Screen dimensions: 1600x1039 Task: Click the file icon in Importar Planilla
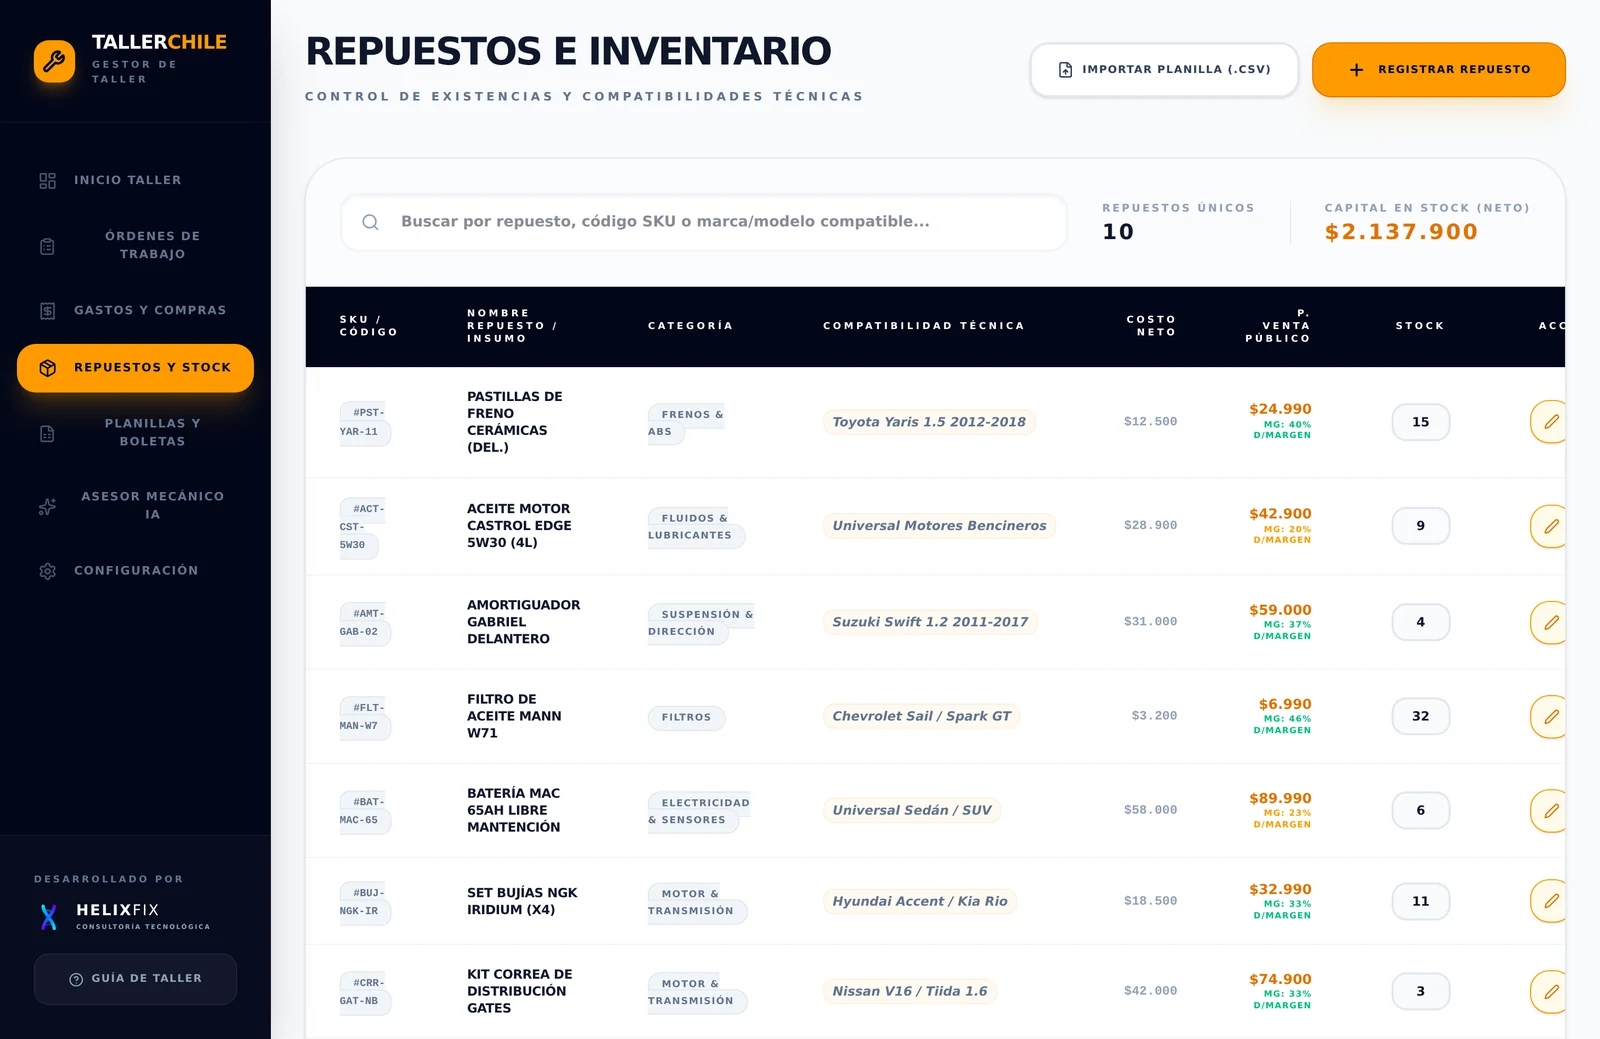[1065, 70]
